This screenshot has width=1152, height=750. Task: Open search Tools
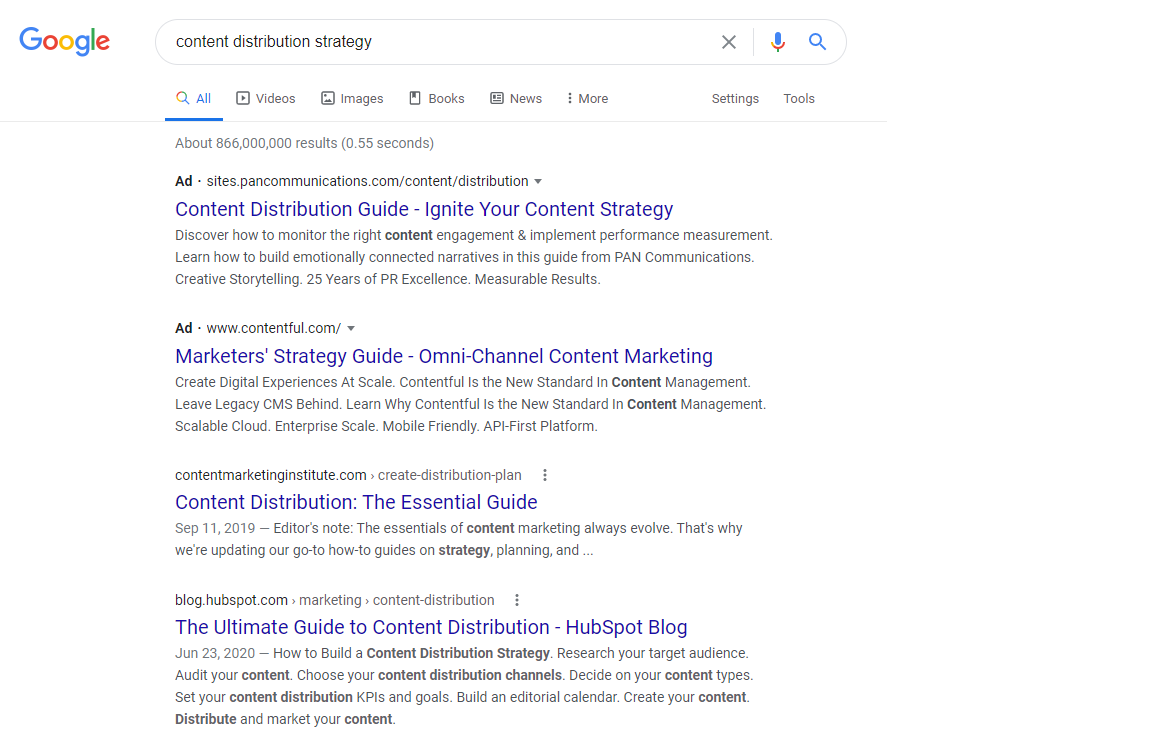pos(799,98)
